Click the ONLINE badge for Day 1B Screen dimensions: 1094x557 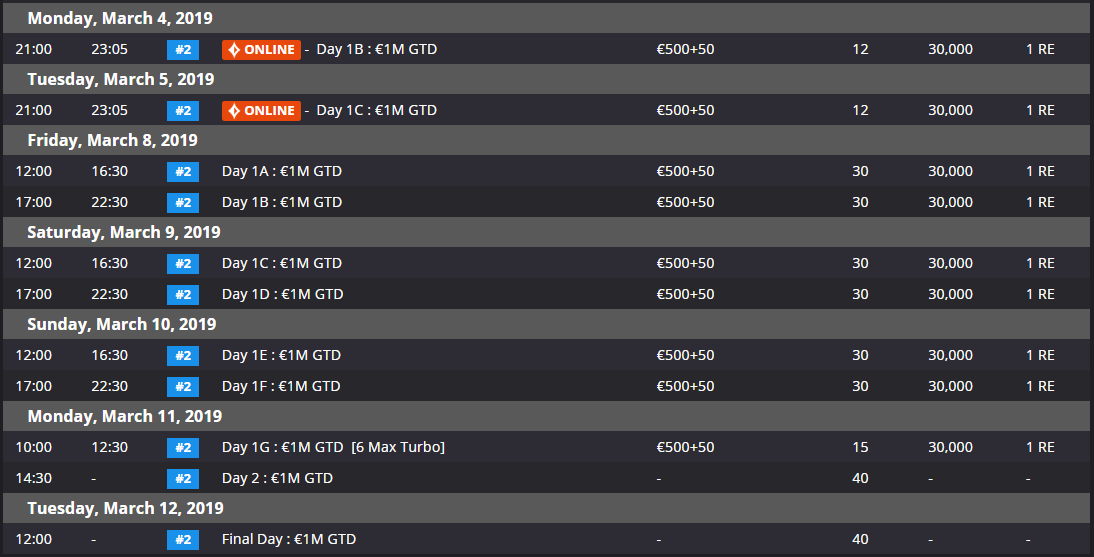pyautogui.click(x=261, y=49)
